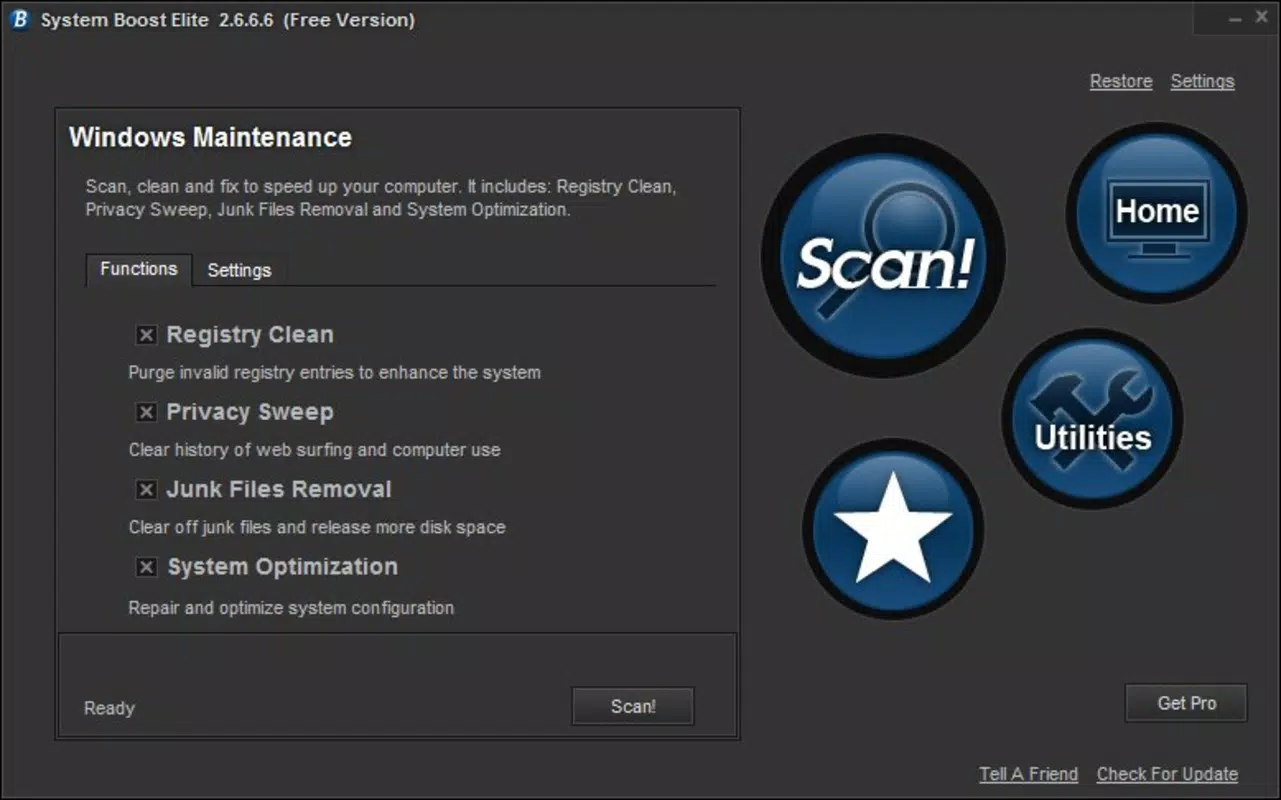This screenshot has height=800, width=1281.
Task: Click the Get Pro button
Action: (1186, 703)
